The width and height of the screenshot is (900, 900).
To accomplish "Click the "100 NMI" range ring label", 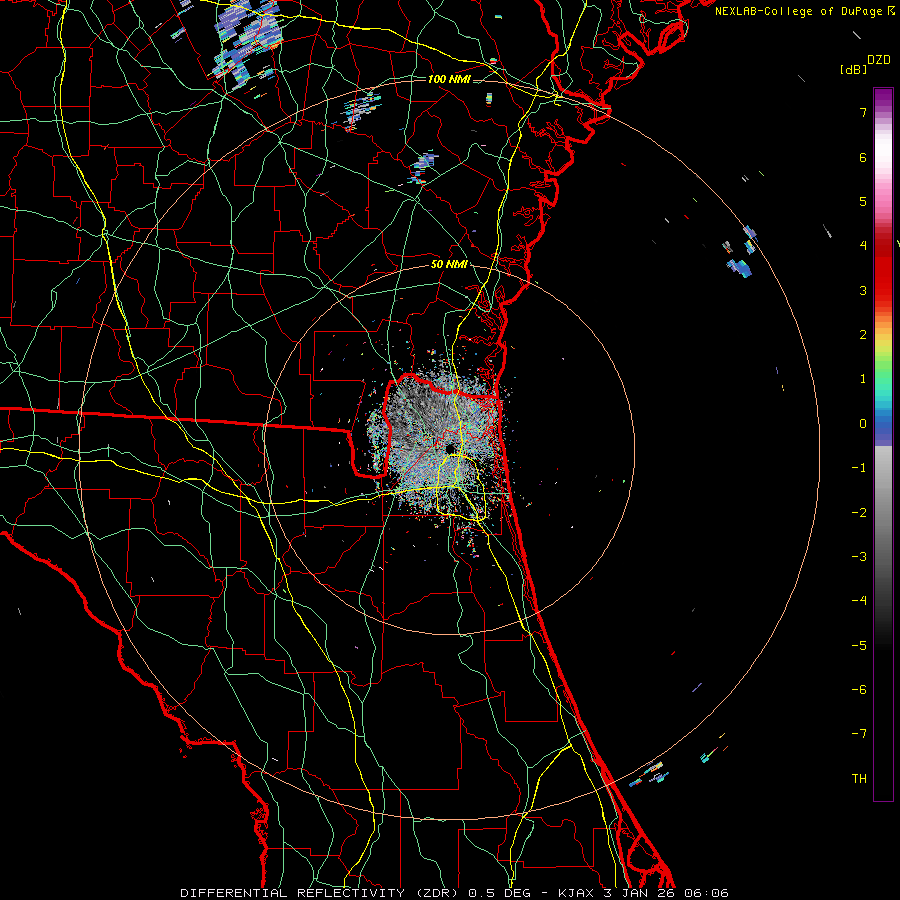I will [x=449, y=79].
